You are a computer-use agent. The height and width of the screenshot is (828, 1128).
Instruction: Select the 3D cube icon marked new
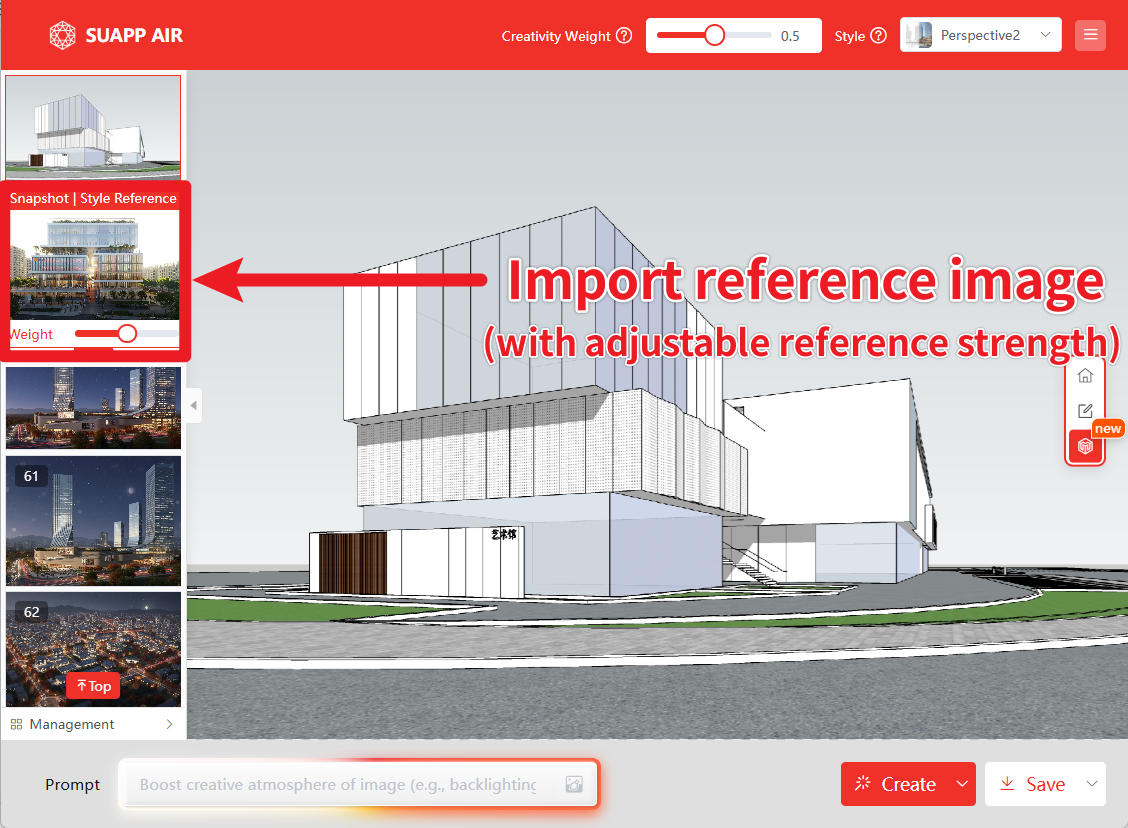pyautogui.click(x=1085, y=446)
